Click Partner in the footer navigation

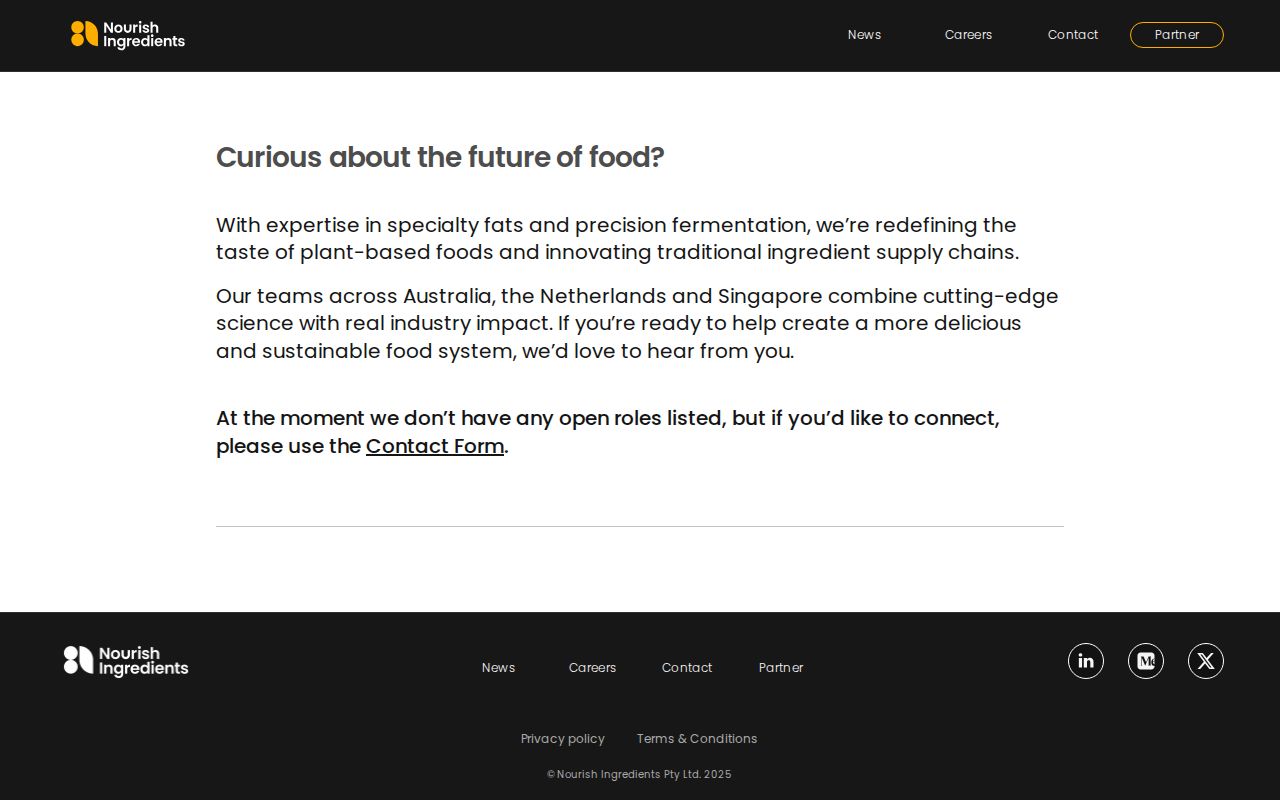(x=781, y=667)
